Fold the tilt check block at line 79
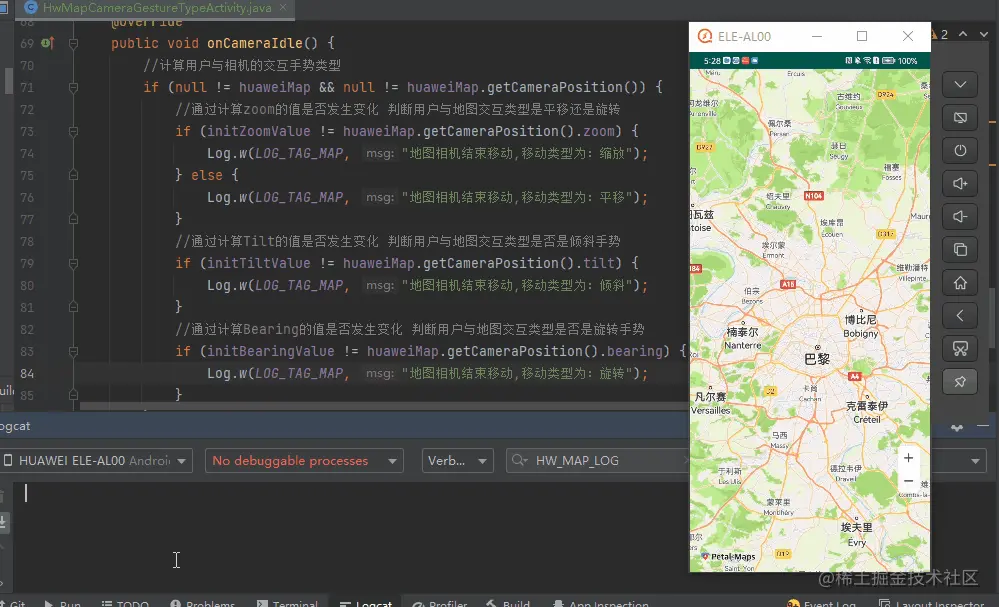Image resolution: width=999 pixels, height=607 pixels. 73,263
